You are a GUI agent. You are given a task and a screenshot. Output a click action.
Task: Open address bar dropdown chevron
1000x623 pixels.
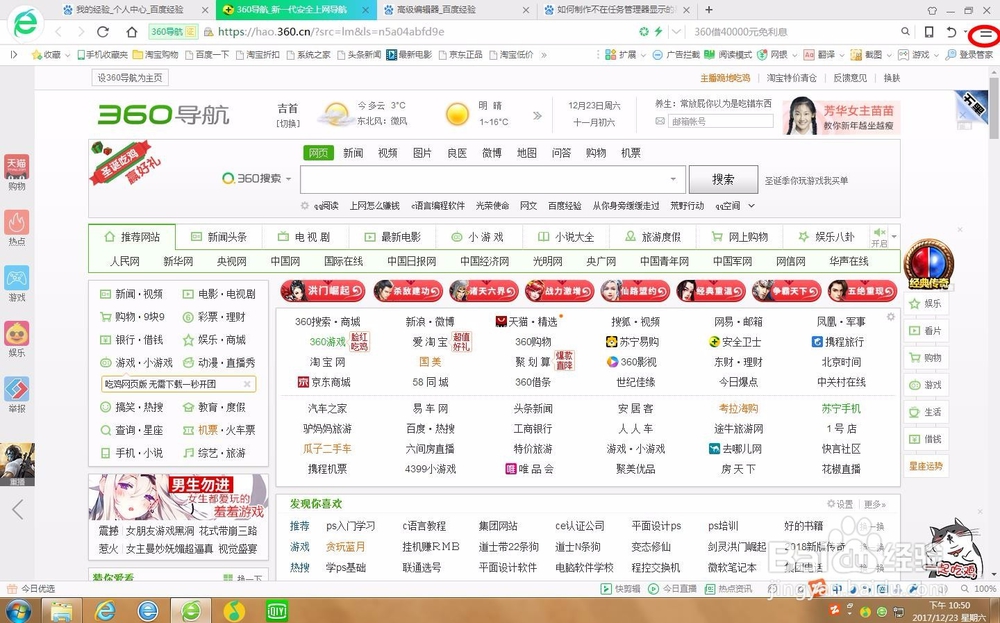676,32
